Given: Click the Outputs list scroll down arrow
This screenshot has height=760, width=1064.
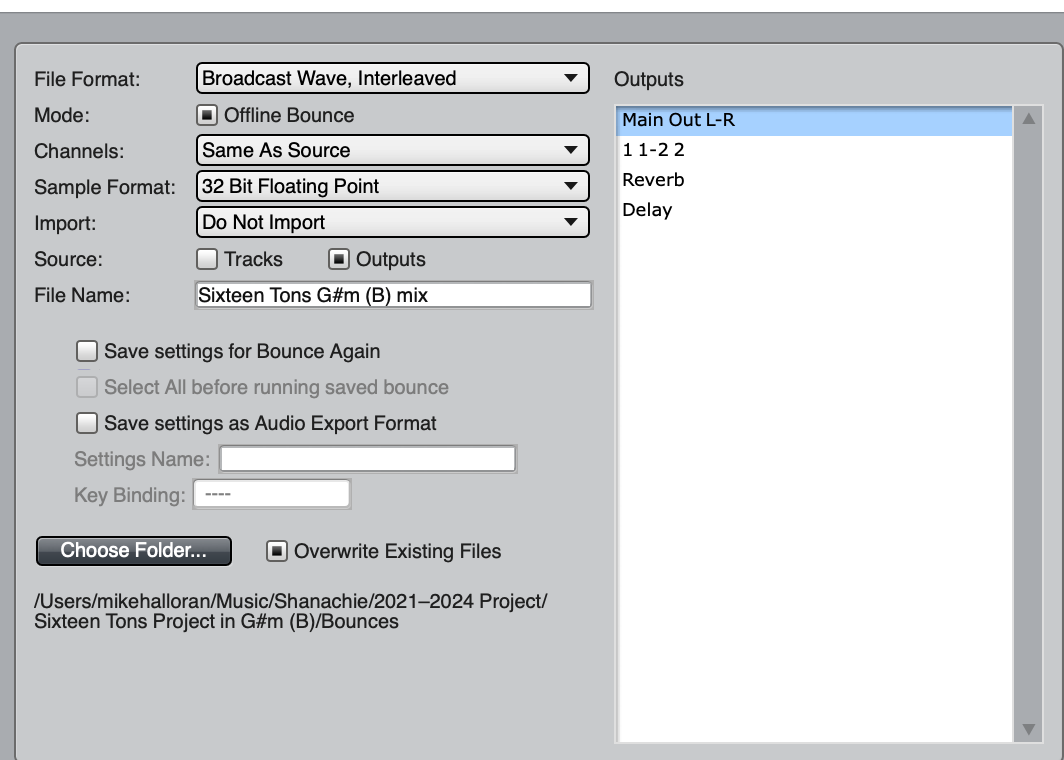Looking at the screenshot, I should pyautogui.click(x=1029, y=729).
